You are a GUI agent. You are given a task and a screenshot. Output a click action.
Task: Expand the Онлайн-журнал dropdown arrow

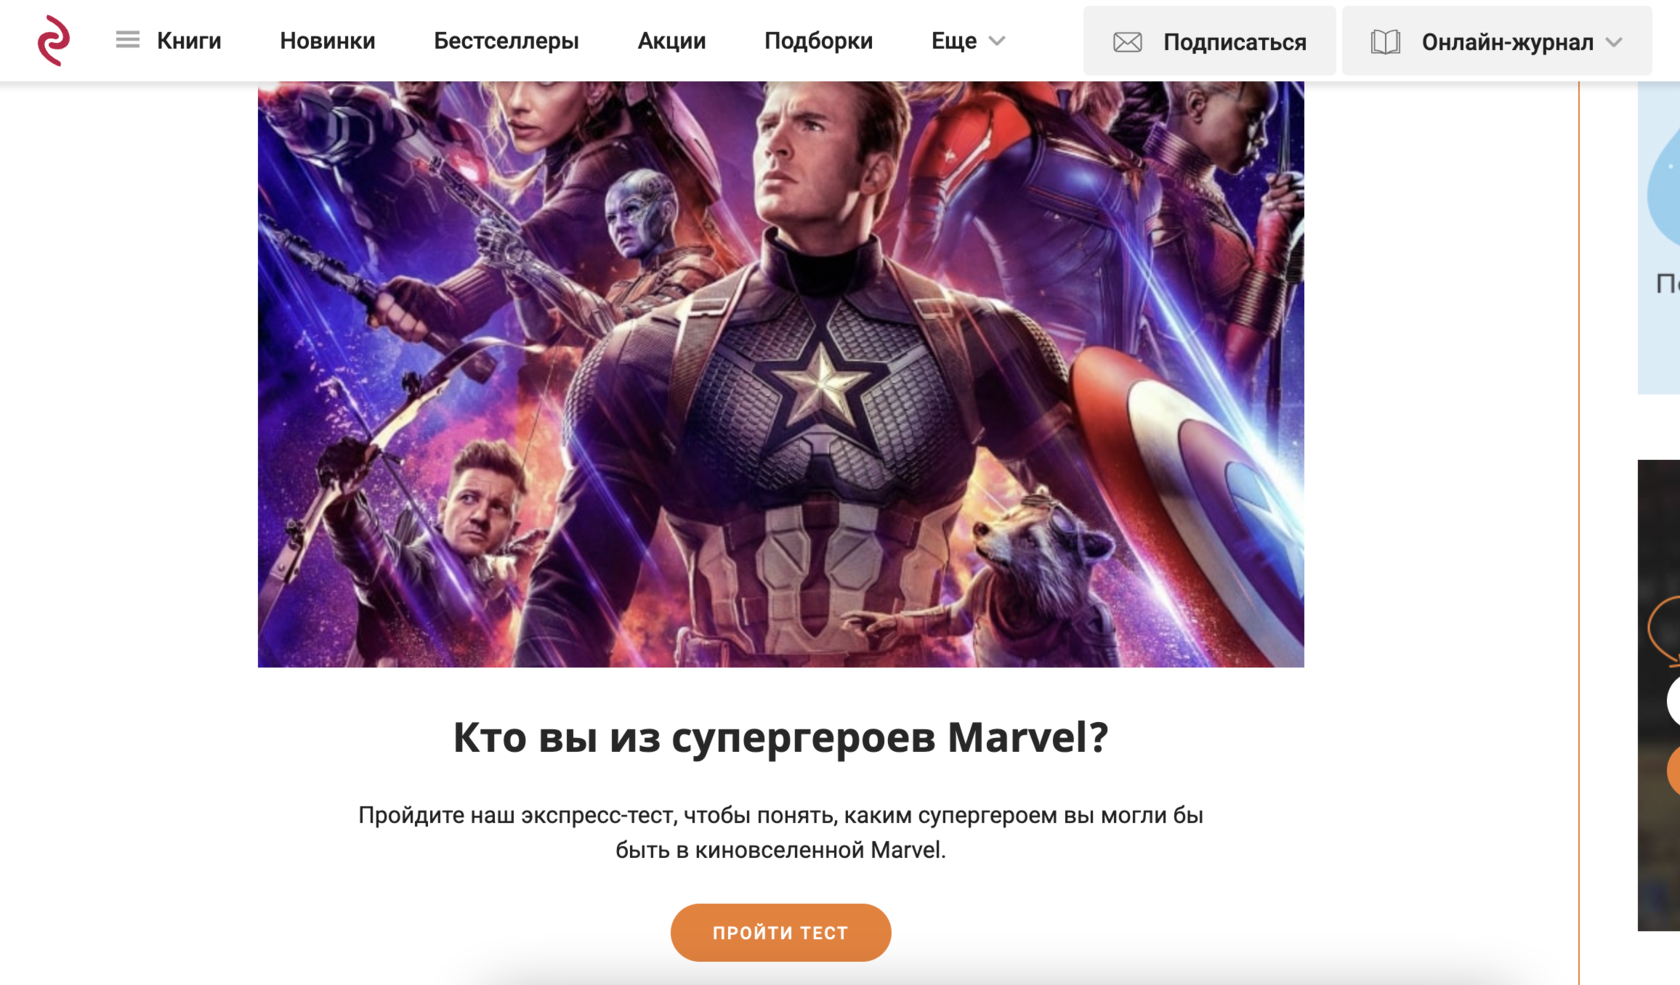pyautogui.click(x=1614, y=42)
